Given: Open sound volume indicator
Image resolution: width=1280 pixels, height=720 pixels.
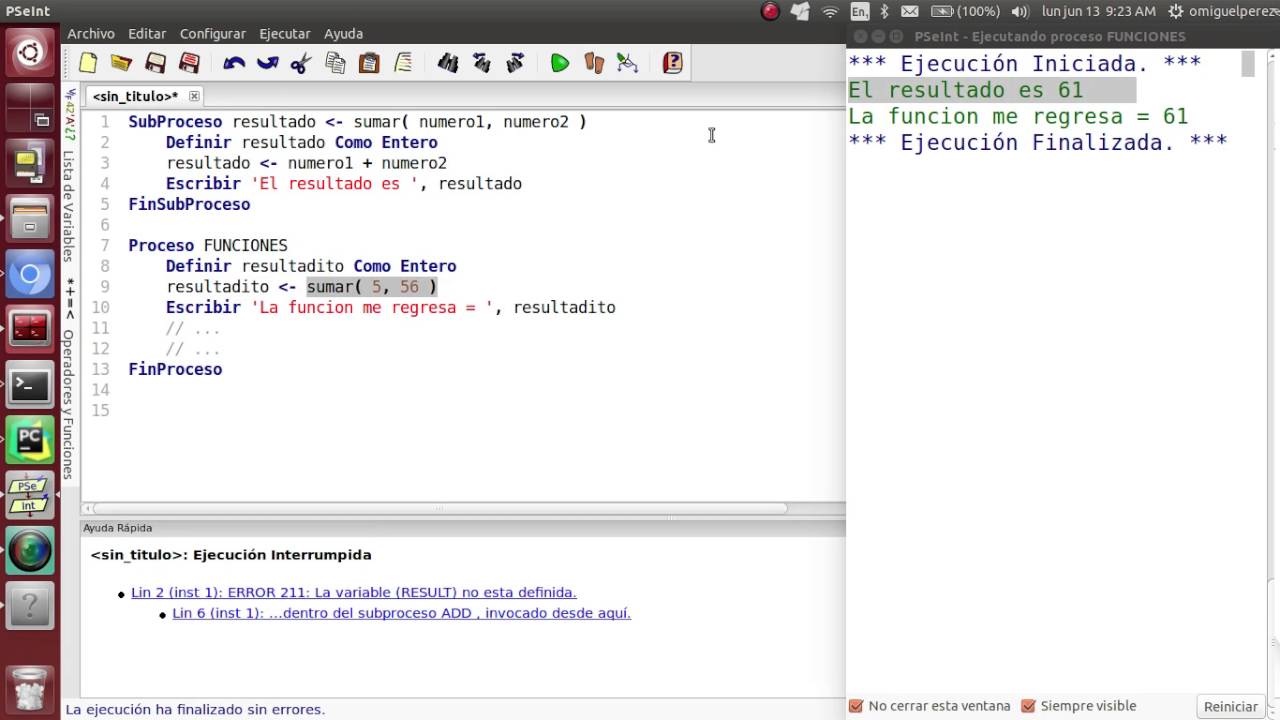Looking at the screenshot, I should tap(1020, 11).
